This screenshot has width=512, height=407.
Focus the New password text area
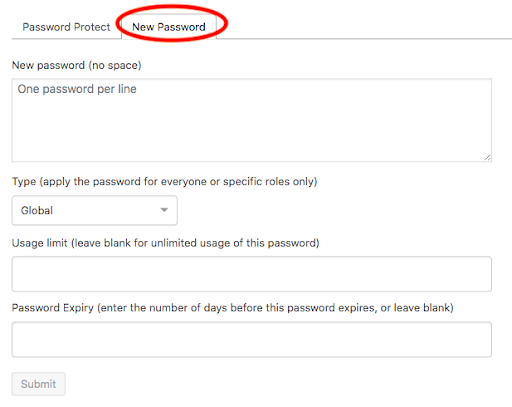pyautogui.click(x=252, y=120)
